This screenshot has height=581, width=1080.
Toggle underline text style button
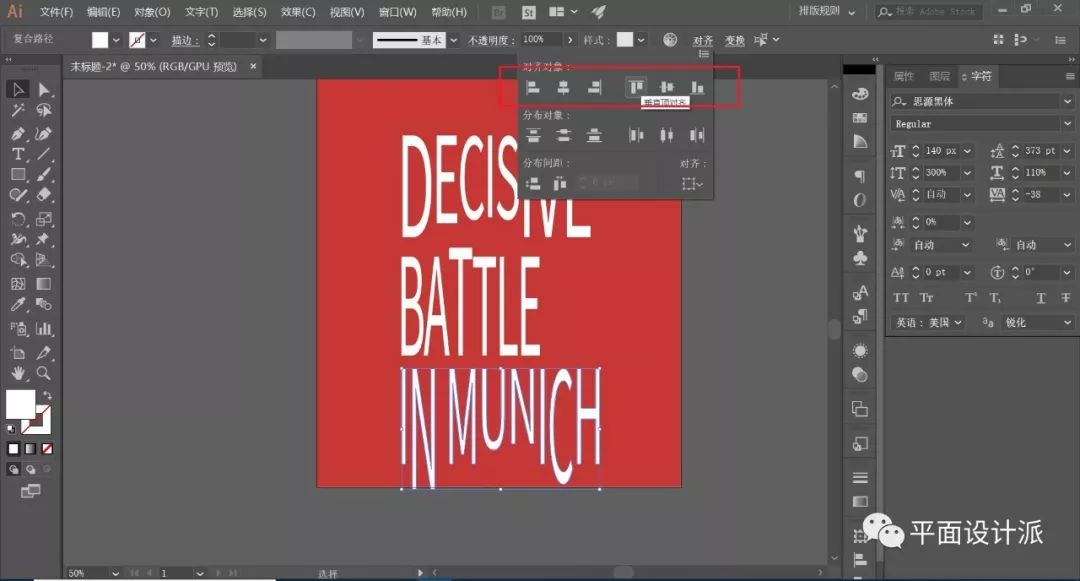(x=1040, y=298)
